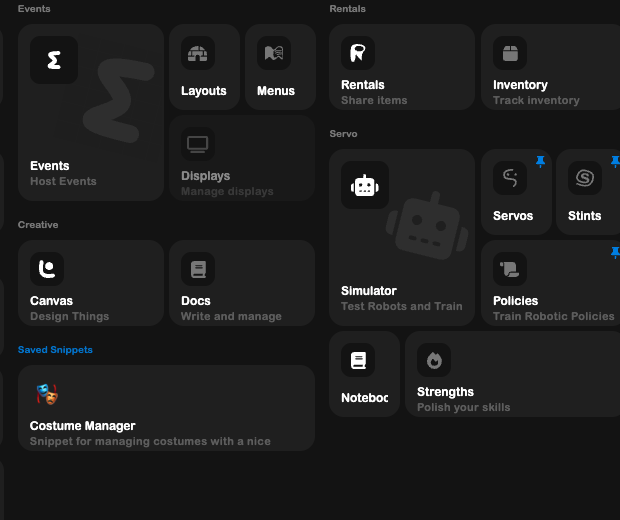The height and width of the screenshot is (520, 620).
Task: Click the Inventory box icon
Action: point(510,53)
